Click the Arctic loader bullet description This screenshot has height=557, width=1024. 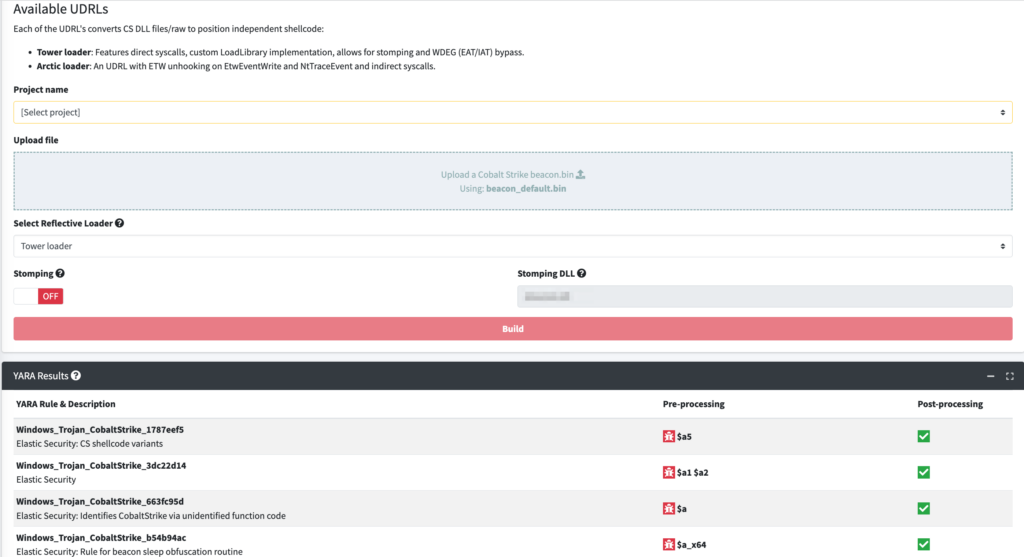[x=236, y=66]
